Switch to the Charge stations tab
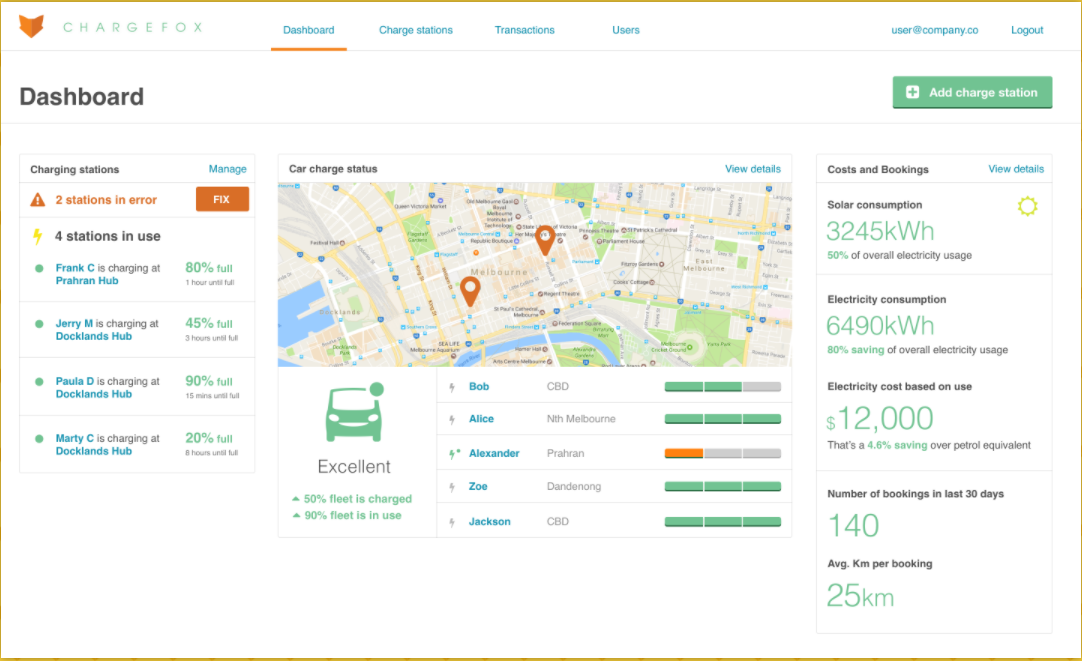The width and height of the screenshot is (1082, 661). [x=415, y=30]
